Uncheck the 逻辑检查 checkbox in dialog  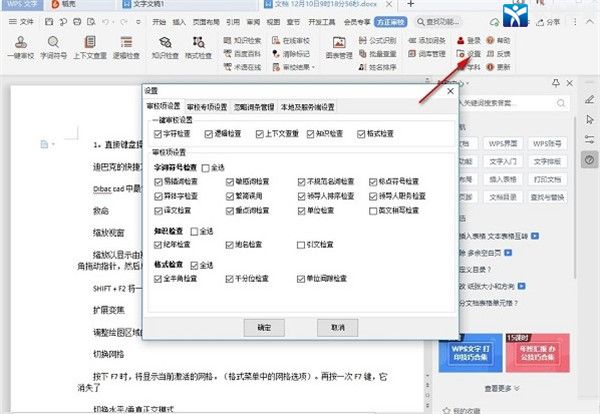pos(209,133)
